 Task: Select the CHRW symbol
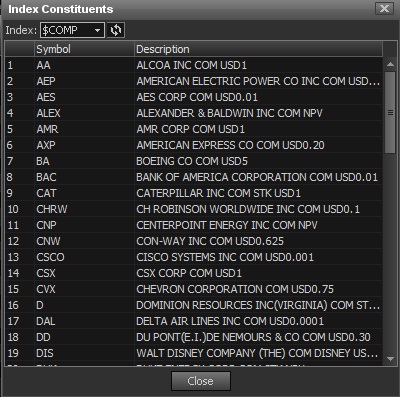click(x=52, y=209)
